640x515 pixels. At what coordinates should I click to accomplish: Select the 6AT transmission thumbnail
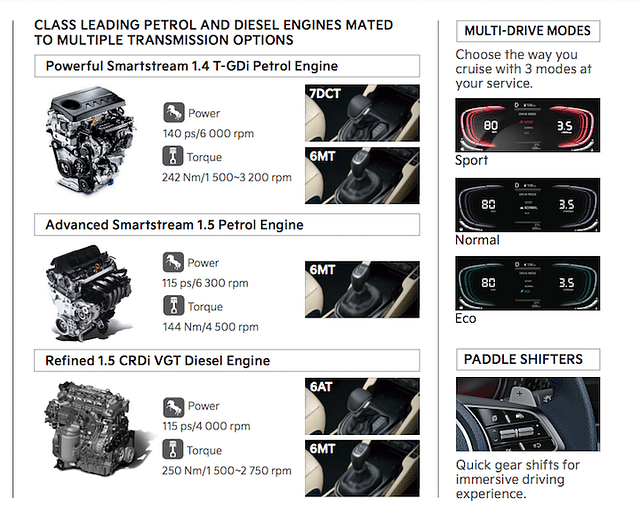(x=362, y=406)
